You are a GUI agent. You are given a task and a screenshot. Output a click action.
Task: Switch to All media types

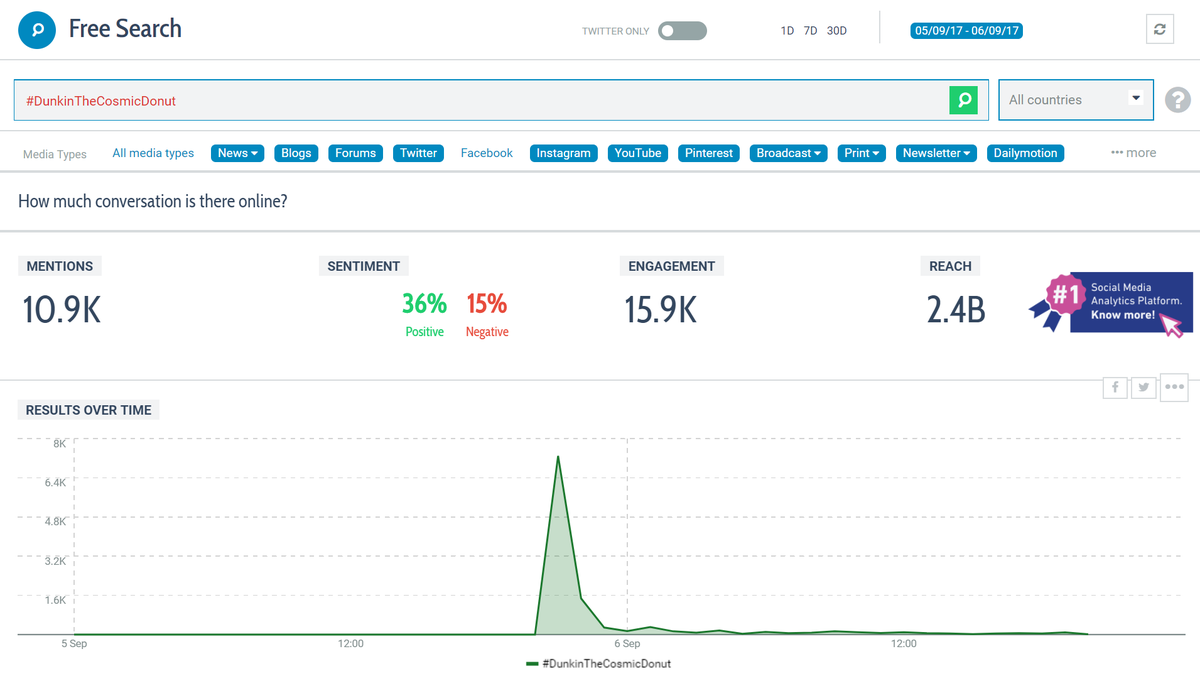(153, 152)
